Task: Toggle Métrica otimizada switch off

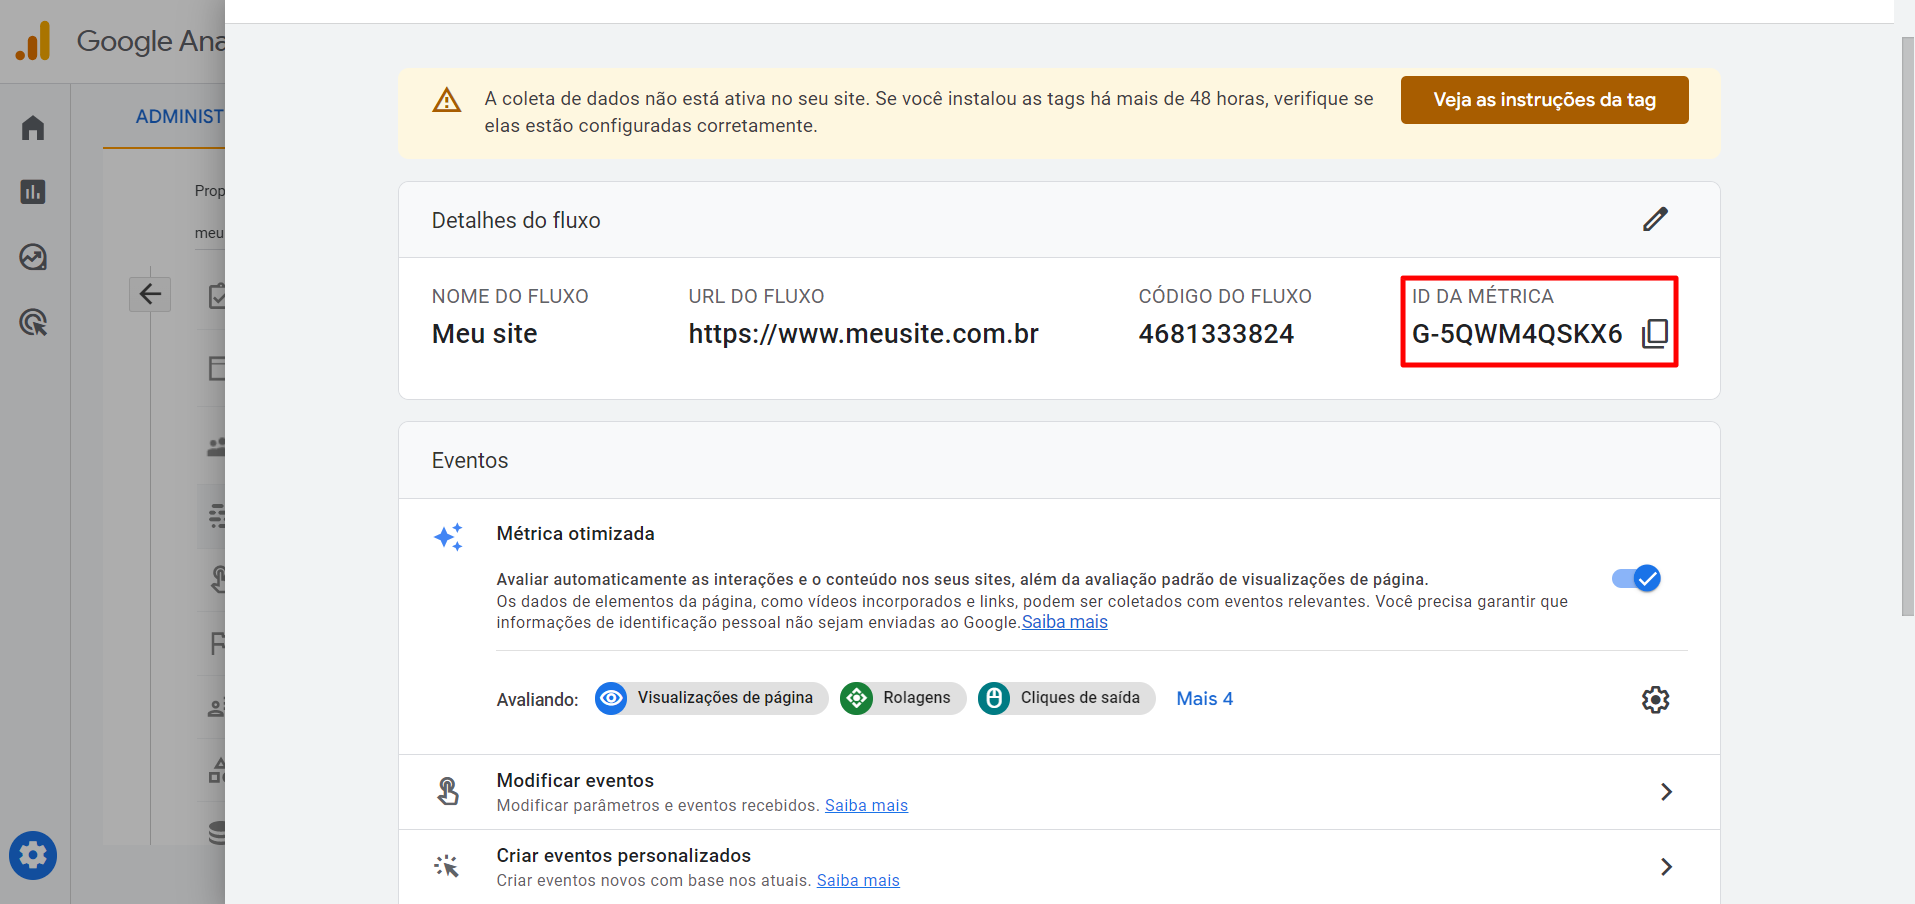Action: [x=1637, y=578]
